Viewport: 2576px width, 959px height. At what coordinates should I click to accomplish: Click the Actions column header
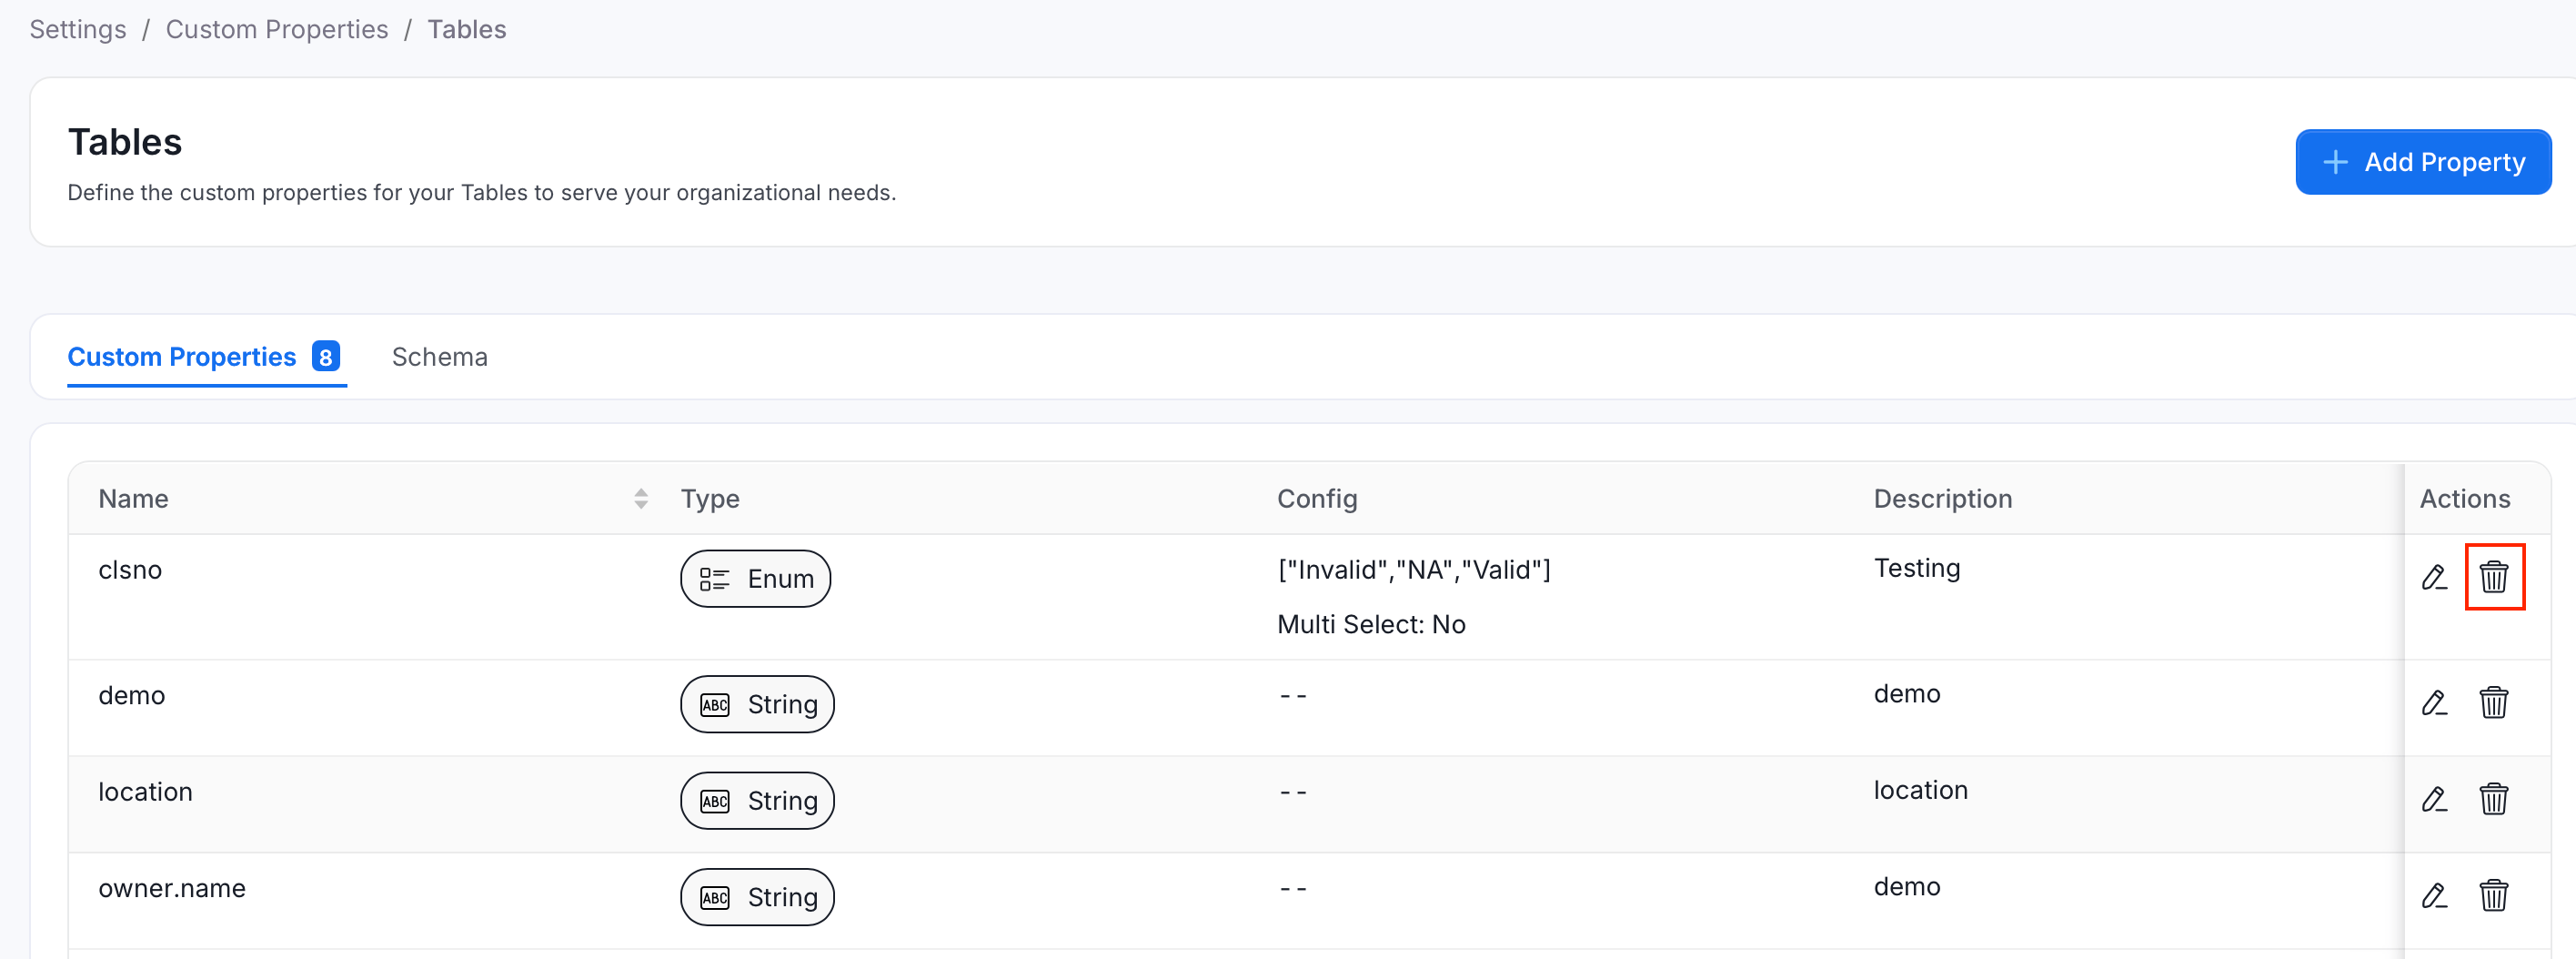pos(2465,499)
